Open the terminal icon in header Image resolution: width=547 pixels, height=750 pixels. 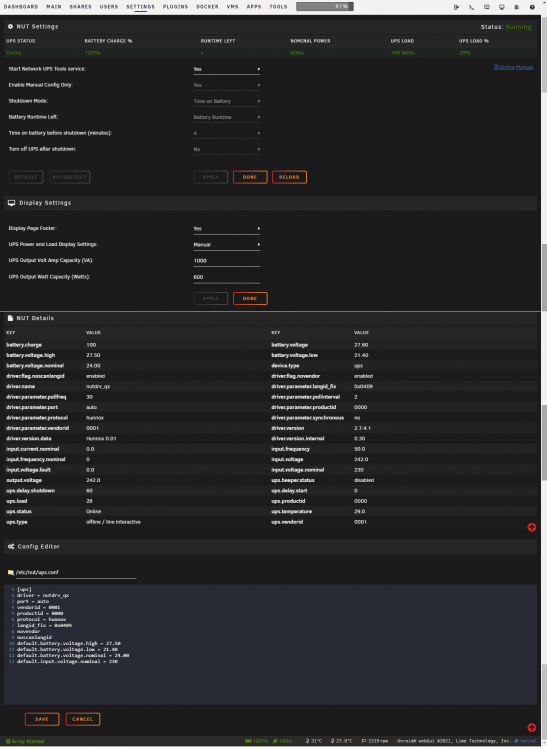pyautogui.click(x=471, y=7)
